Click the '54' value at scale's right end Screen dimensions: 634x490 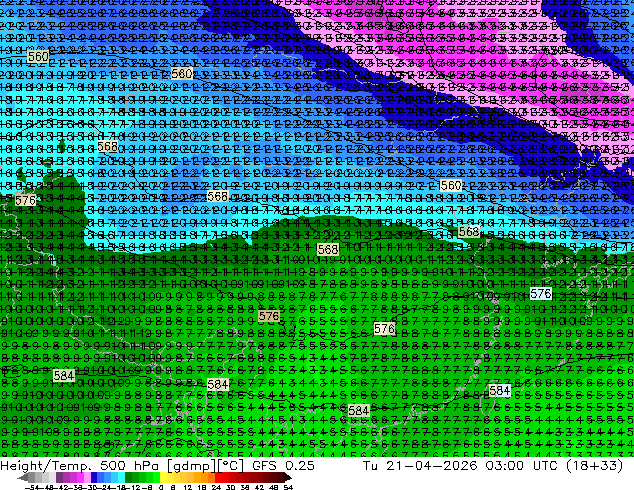coord(287,487)
